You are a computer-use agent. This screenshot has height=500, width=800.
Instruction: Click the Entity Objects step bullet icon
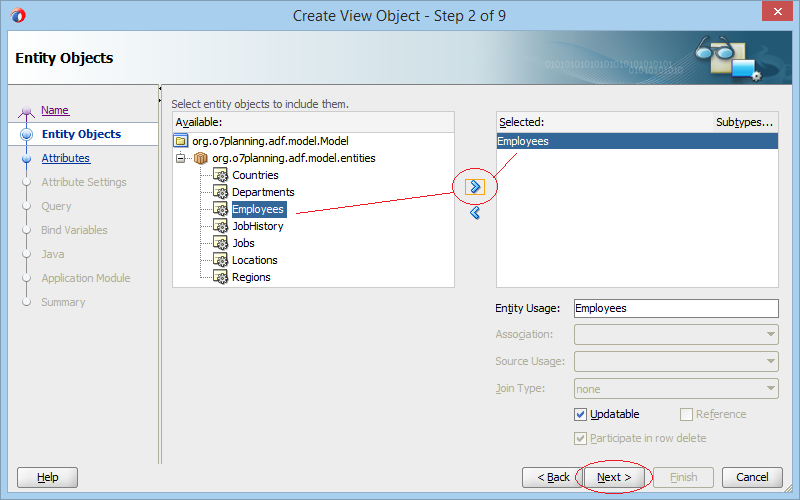pyautogui.click(x=27, y=134)
